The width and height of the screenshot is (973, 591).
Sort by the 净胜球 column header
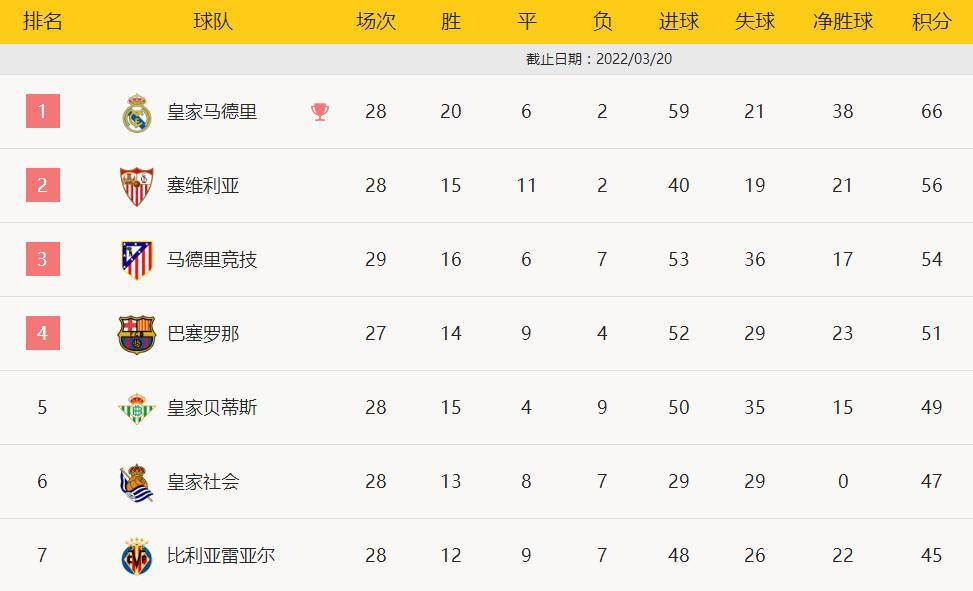(842, 21)
